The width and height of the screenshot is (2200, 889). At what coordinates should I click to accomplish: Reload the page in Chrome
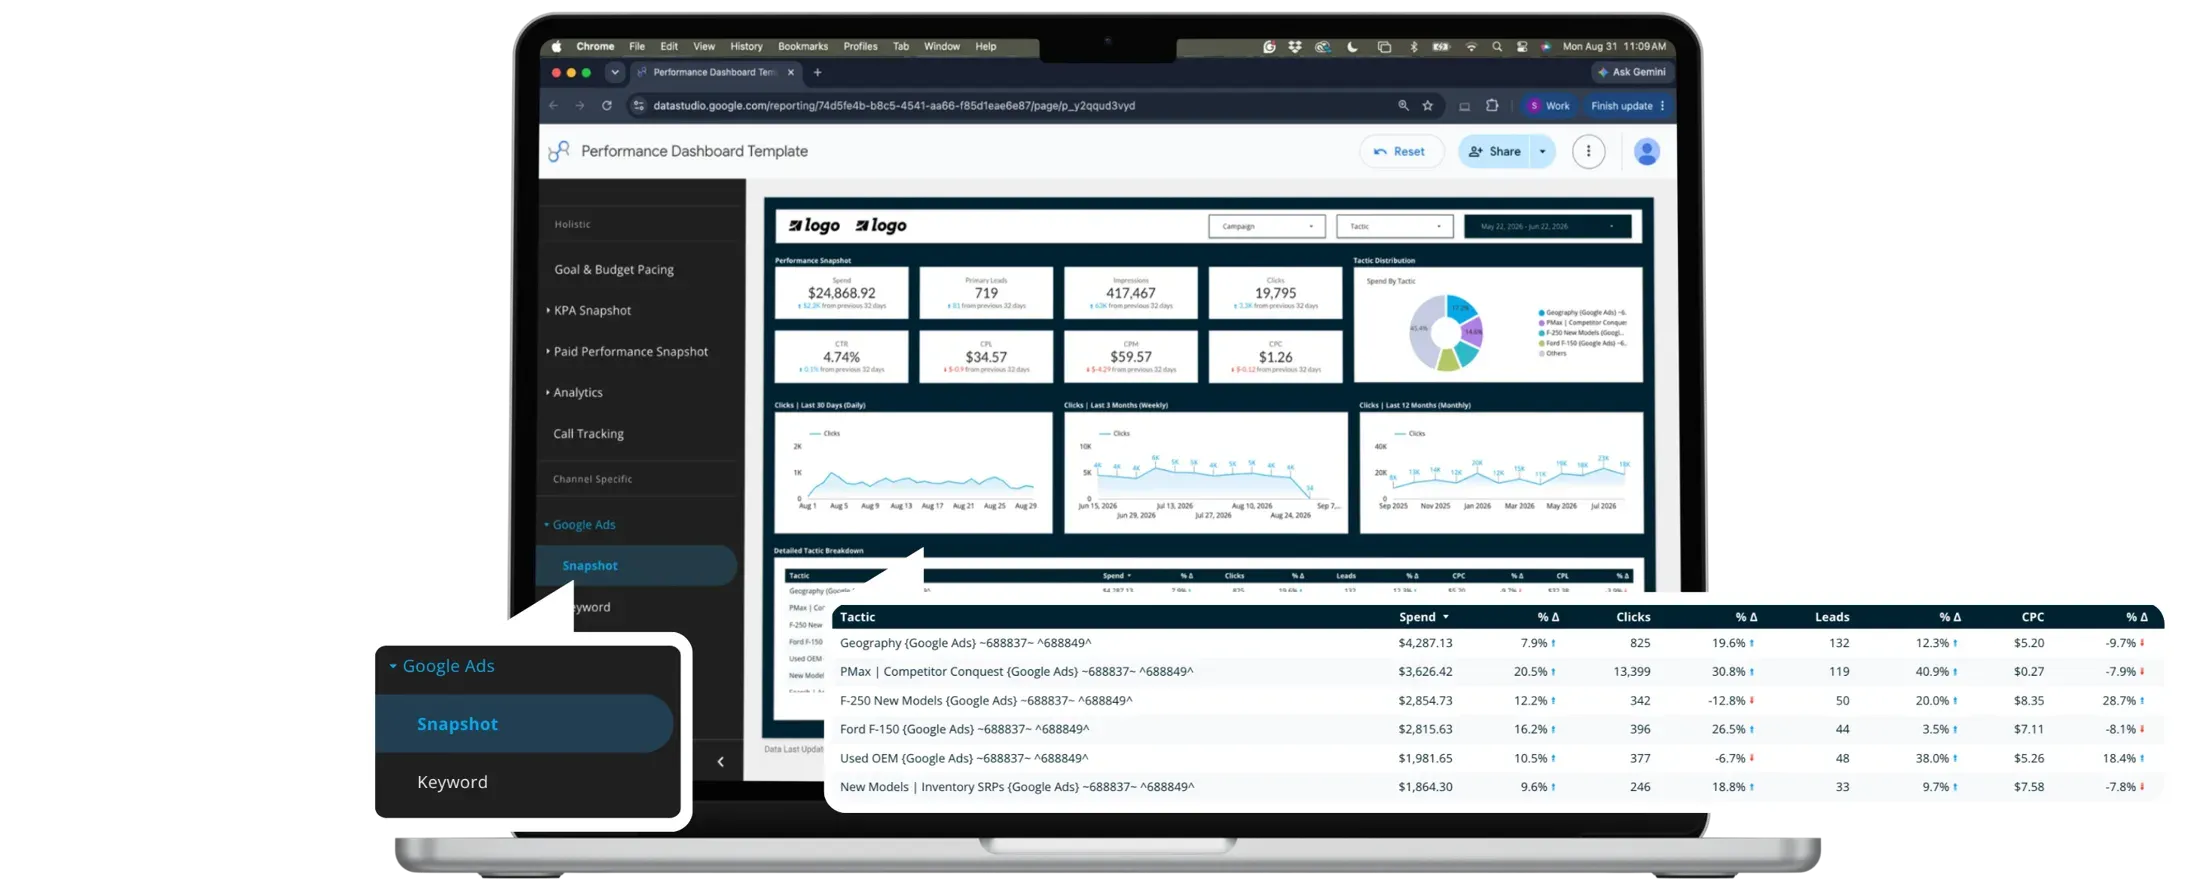[x=606, y=105]
